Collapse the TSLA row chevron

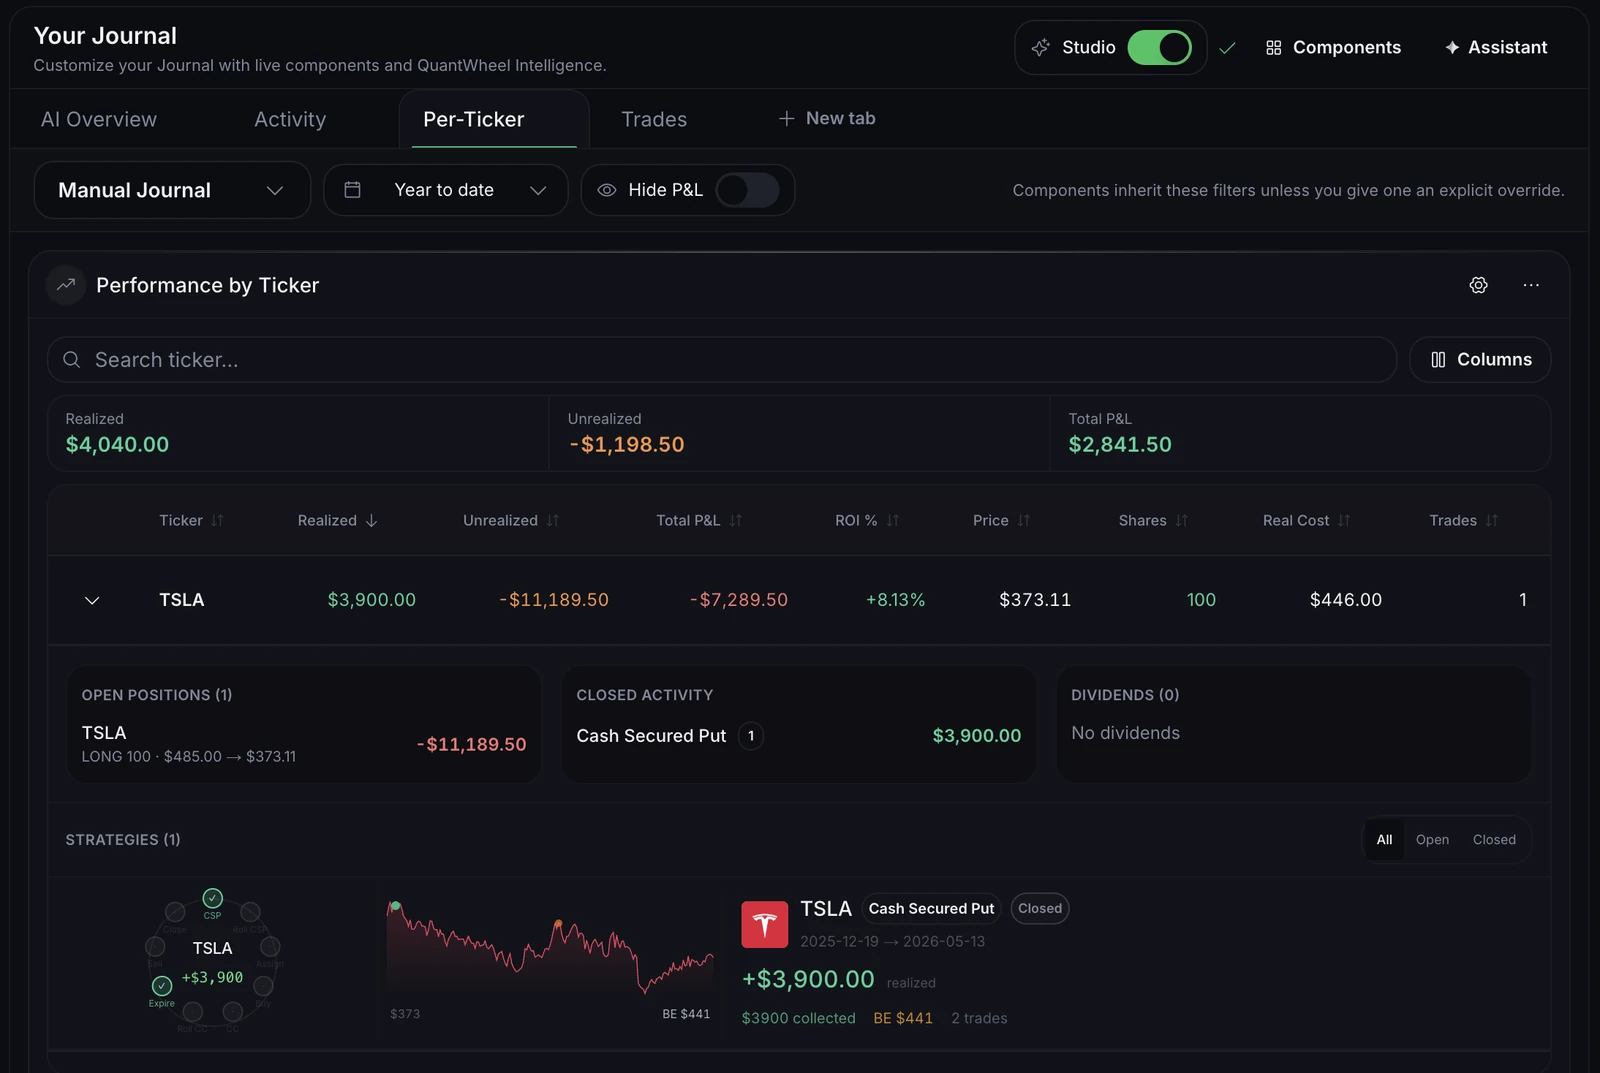[x=92, y=600]
